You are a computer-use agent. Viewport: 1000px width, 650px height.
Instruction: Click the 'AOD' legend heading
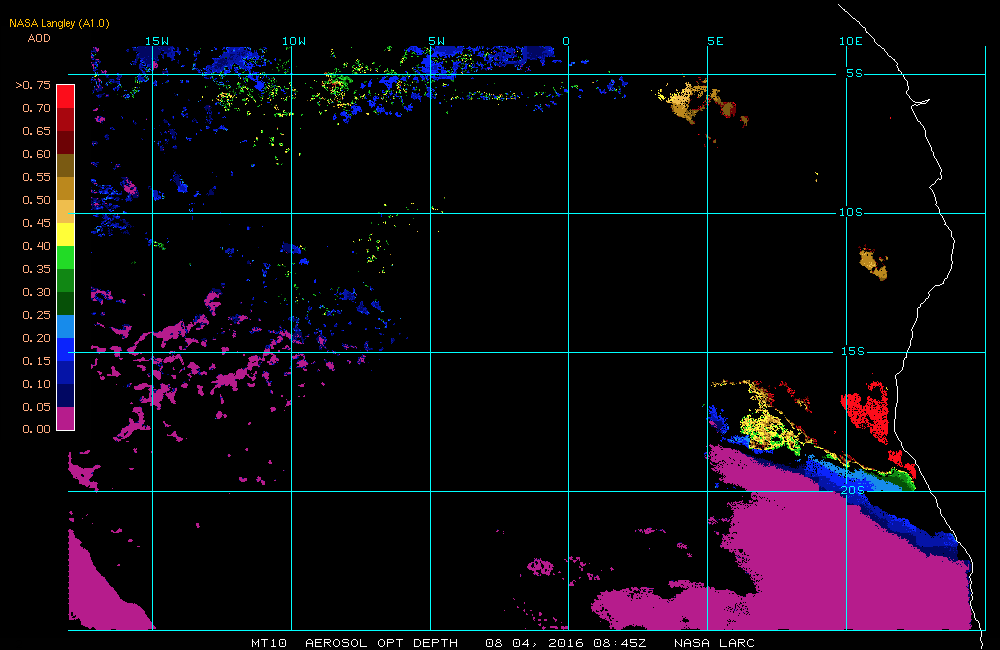click(39, 38)
